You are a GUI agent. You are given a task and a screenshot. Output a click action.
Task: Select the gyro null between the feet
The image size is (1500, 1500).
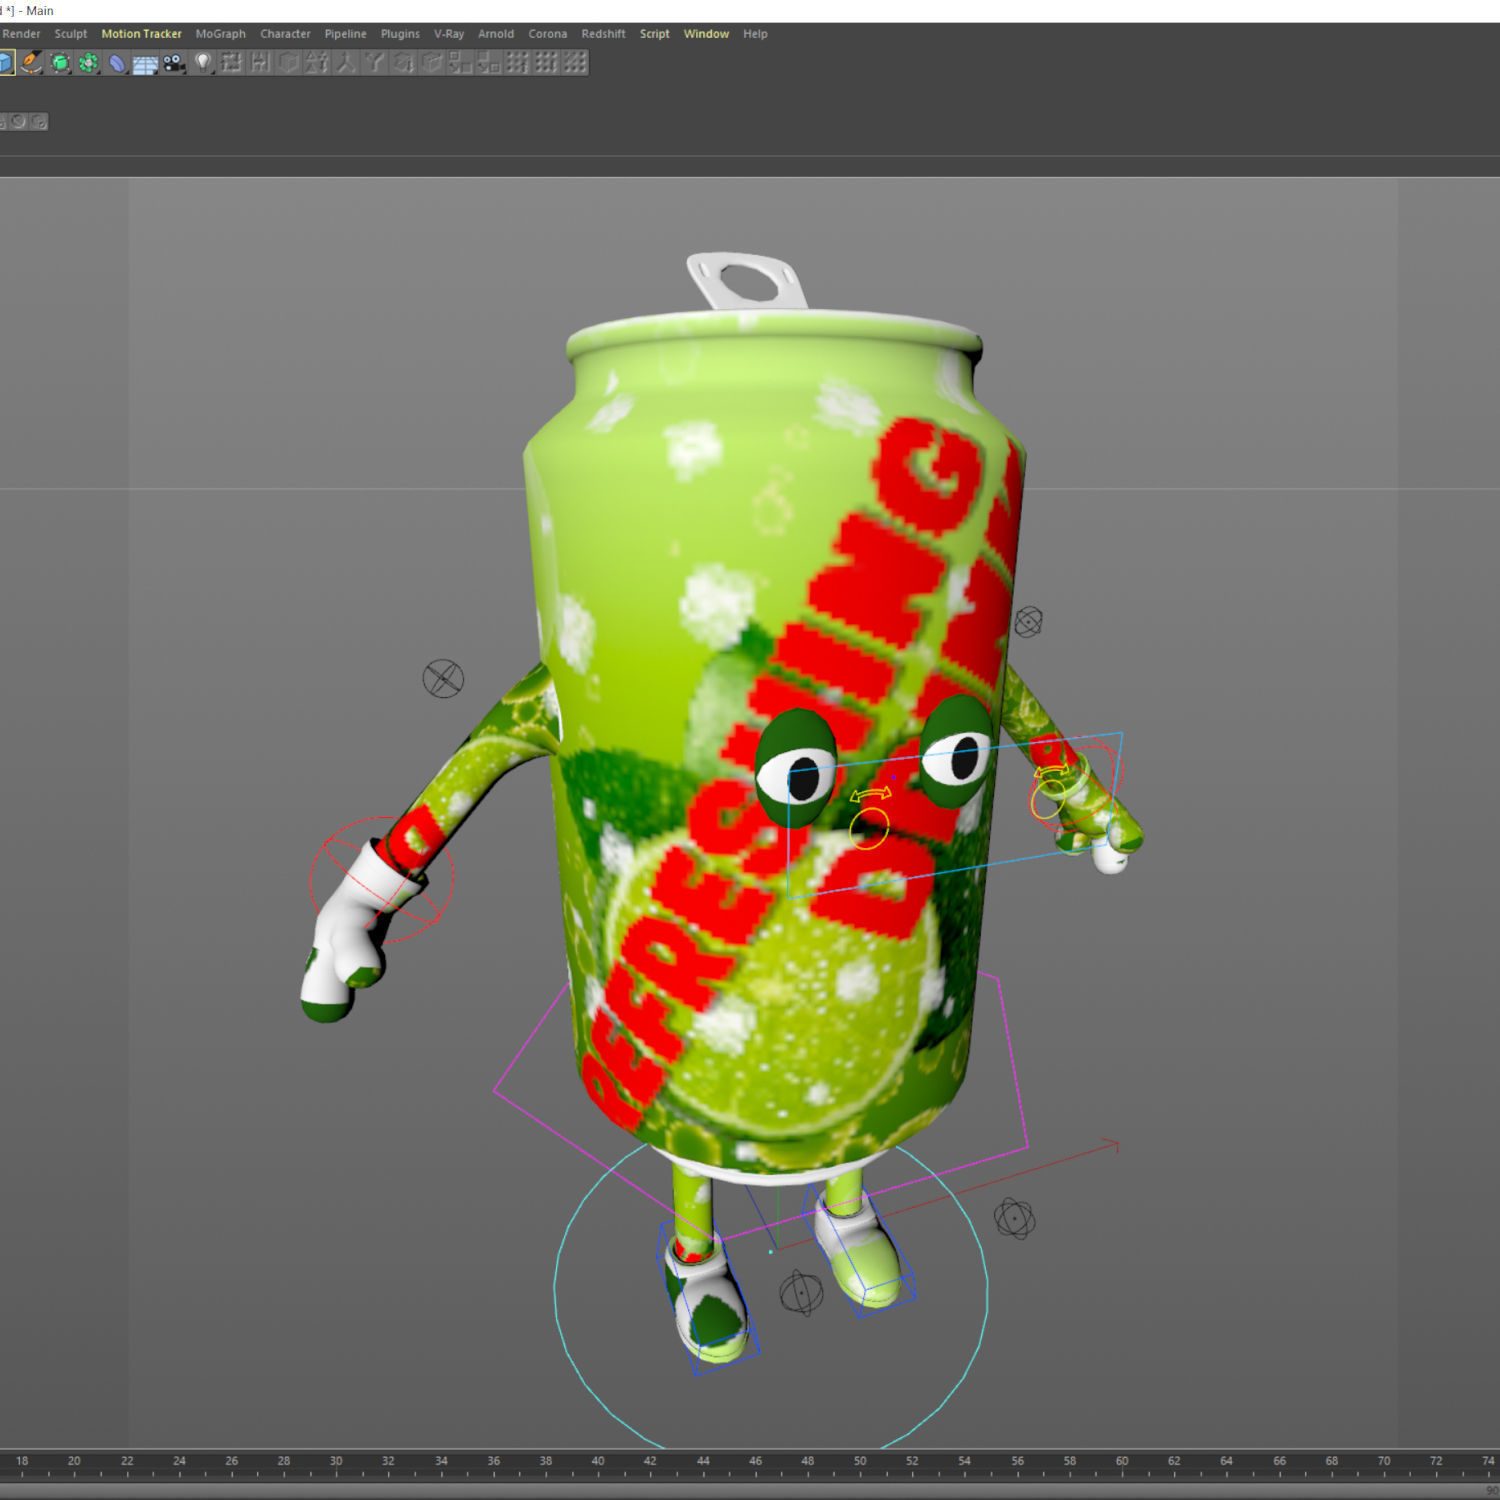click(801, 1293)
